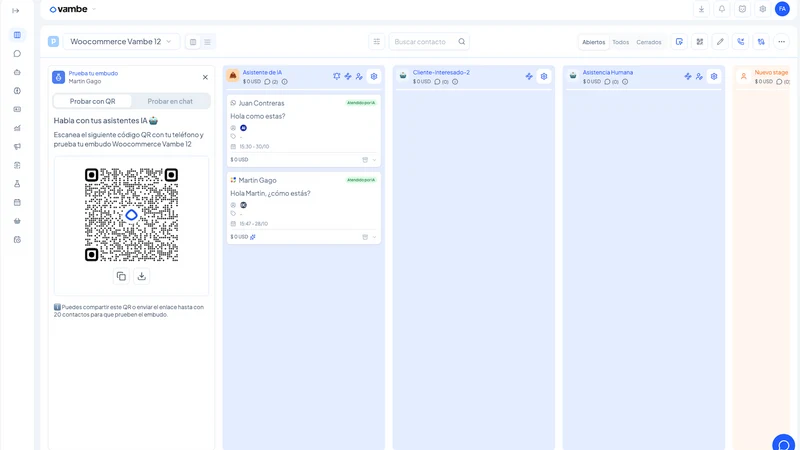
Task: Expand the collapsed left sidebar
Action: (x=16, y=10)
